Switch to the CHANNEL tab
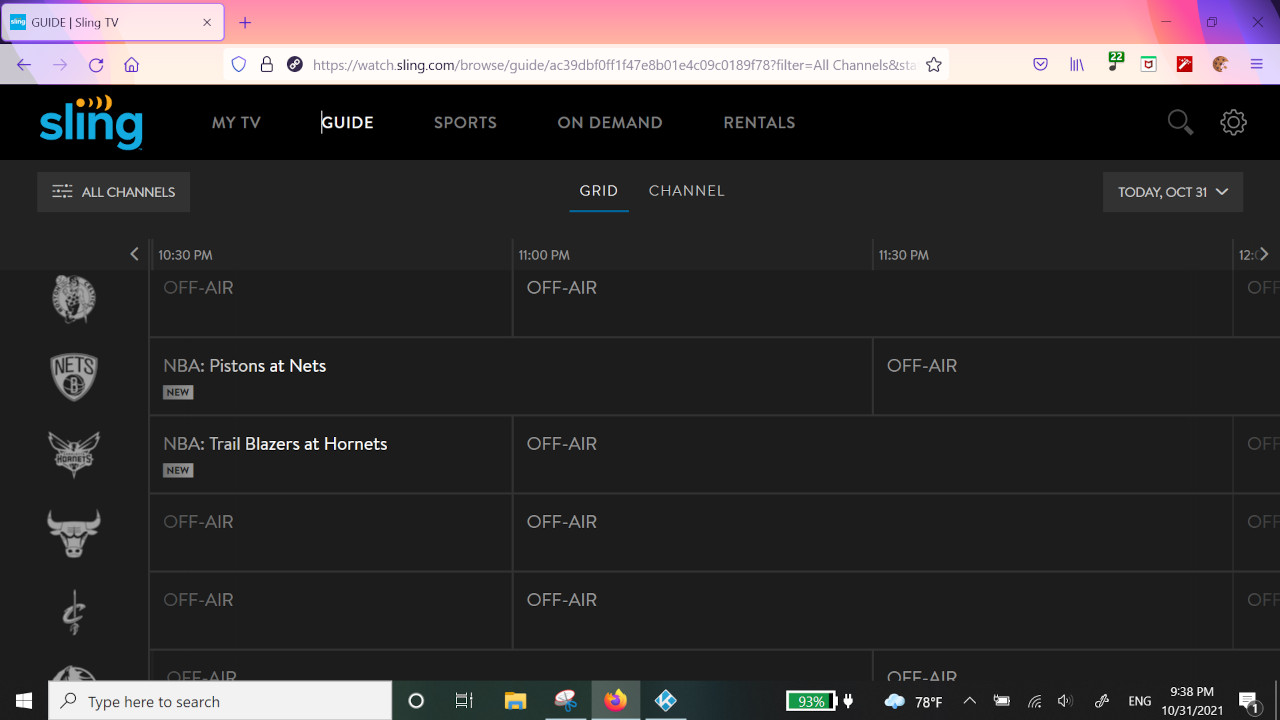 687,191
